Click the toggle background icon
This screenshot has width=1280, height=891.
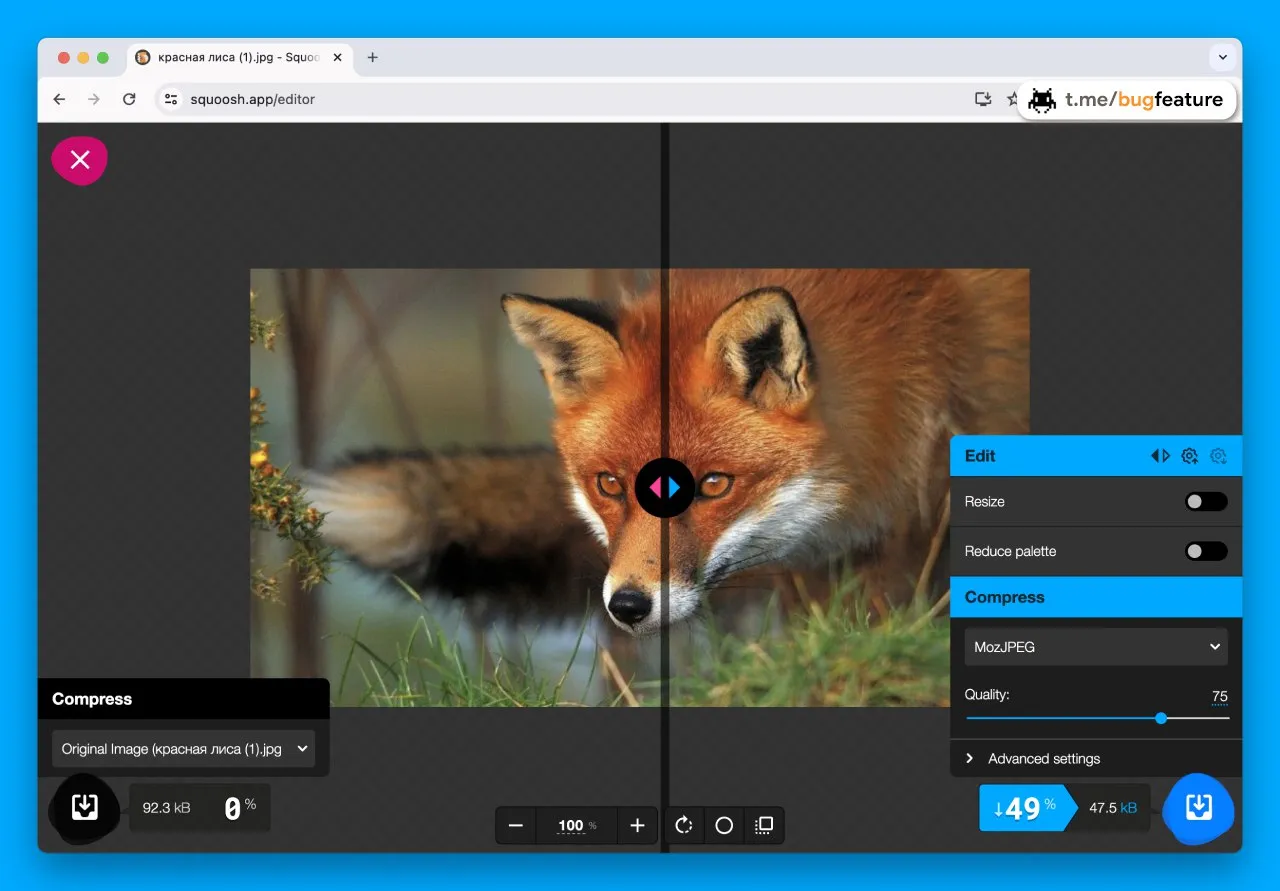[764, 826]
